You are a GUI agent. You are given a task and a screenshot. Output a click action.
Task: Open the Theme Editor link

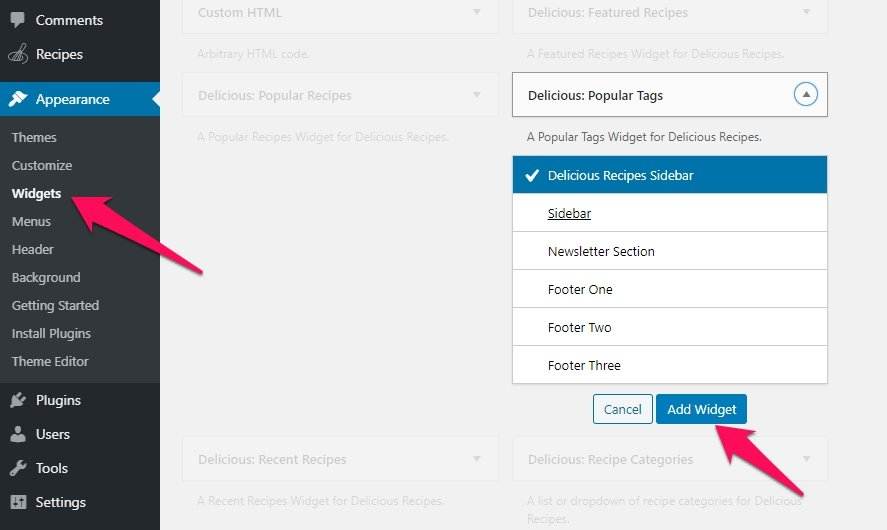tap(50, 361)
